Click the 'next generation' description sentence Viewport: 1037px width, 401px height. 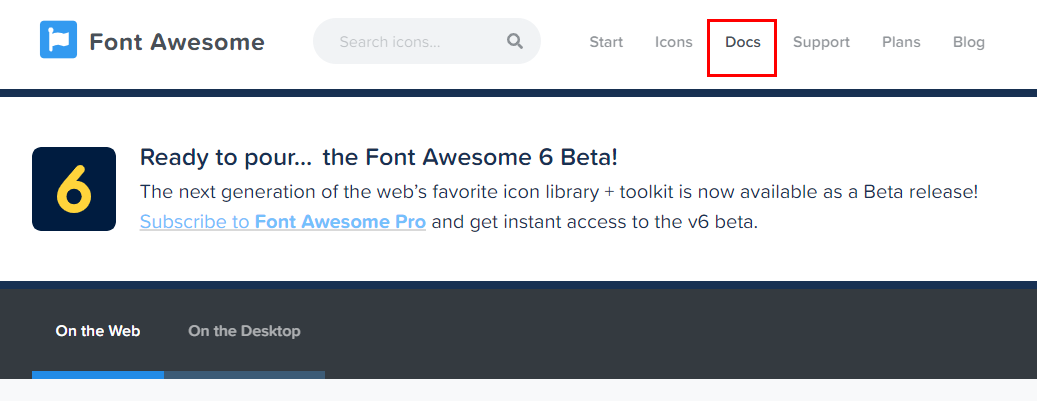[559, 193]
